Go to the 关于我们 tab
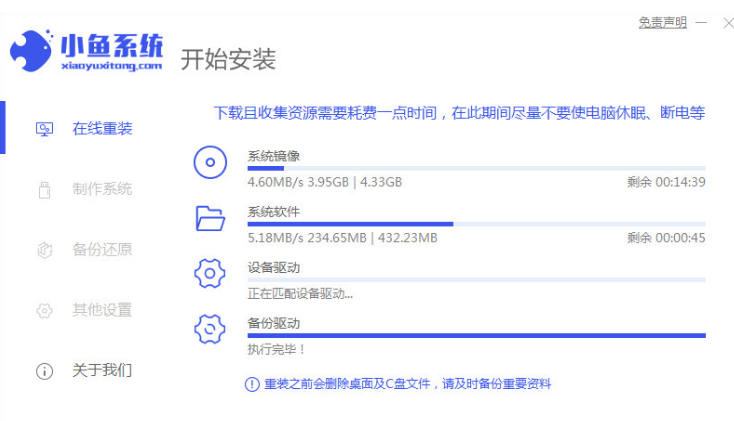This screenshot has height=421, width=734. click(101, 371)
